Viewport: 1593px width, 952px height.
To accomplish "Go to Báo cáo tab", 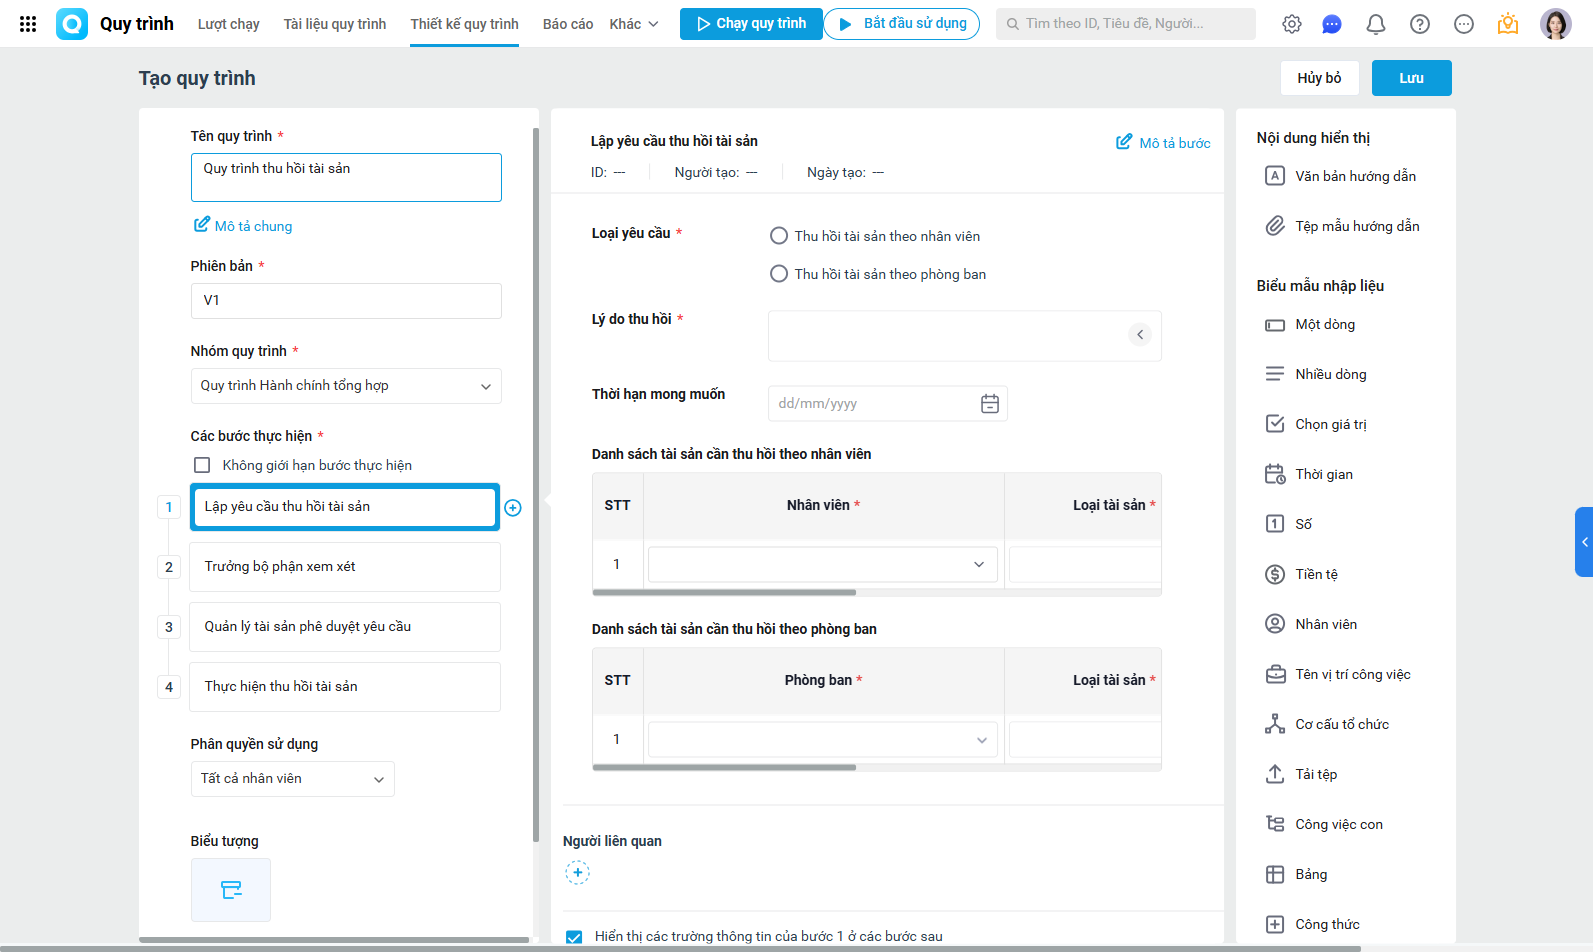I will pos(568,24).
